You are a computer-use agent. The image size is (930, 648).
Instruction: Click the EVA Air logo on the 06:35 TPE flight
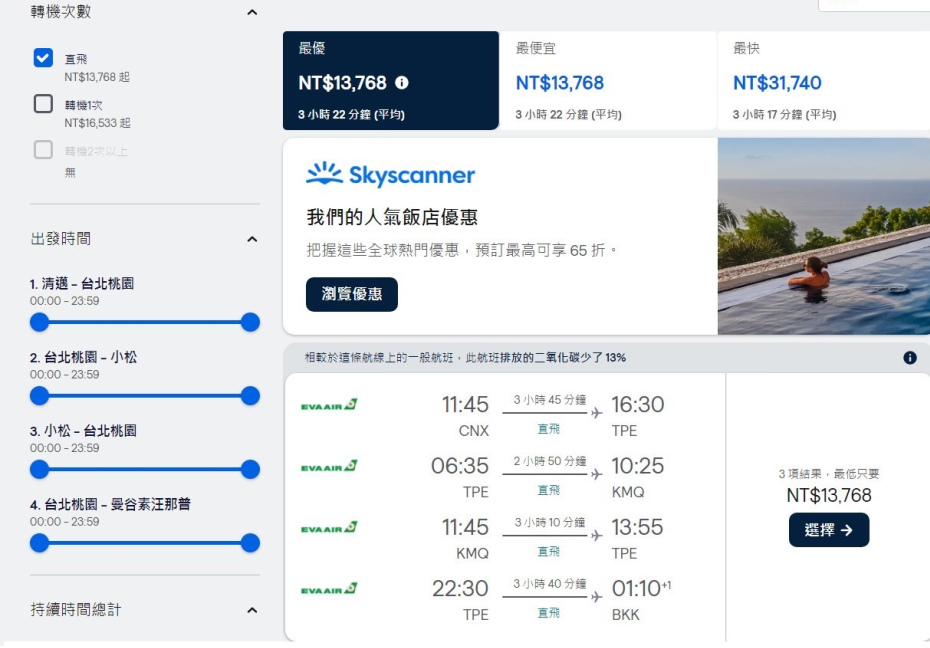(x=329, y=467)
